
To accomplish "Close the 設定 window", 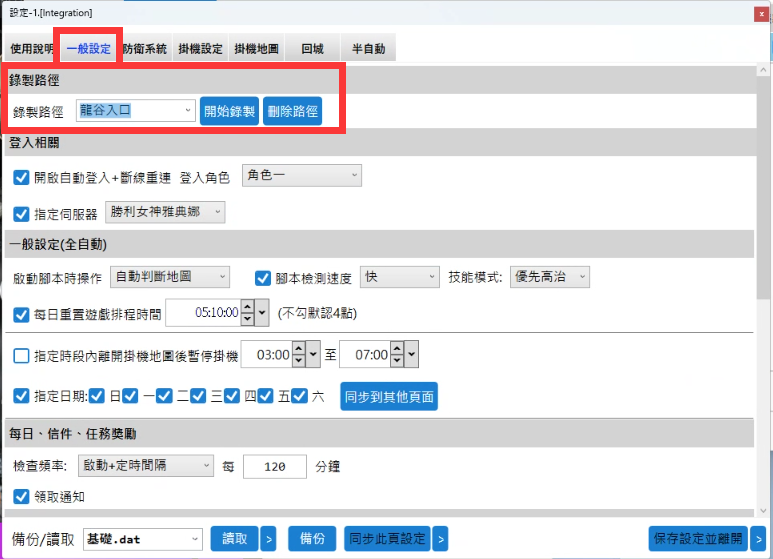I will tap(763, 13).
